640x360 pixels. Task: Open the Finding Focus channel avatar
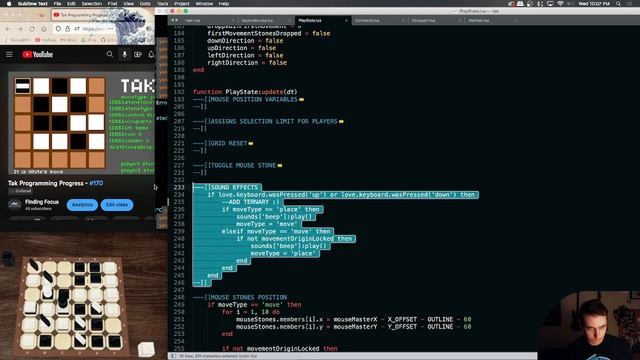pyautogui.click(x=14, y=204)
